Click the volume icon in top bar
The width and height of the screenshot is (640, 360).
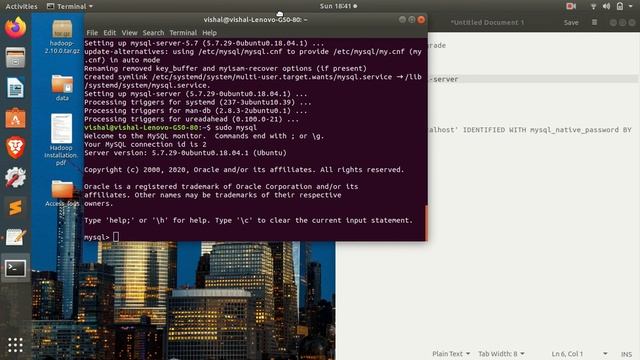click(607, 6)
